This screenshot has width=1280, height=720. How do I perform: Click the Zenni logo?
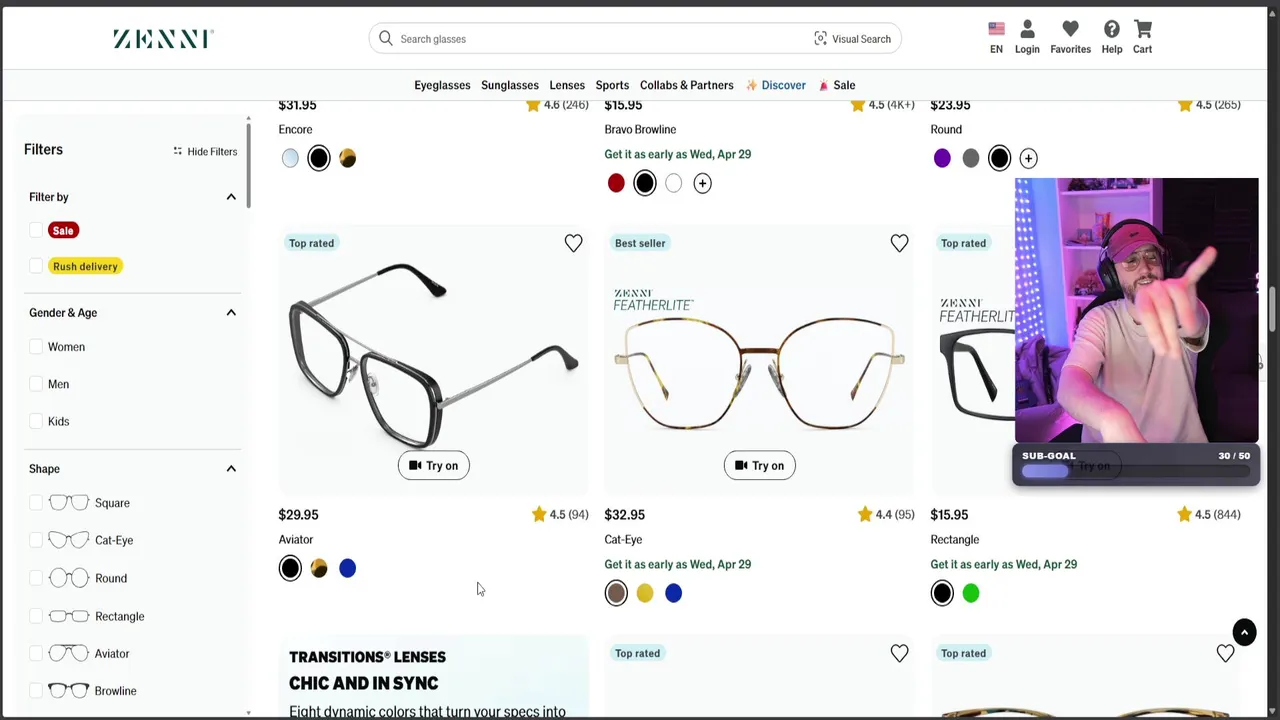pyautogui.click(x=163, y=39)
